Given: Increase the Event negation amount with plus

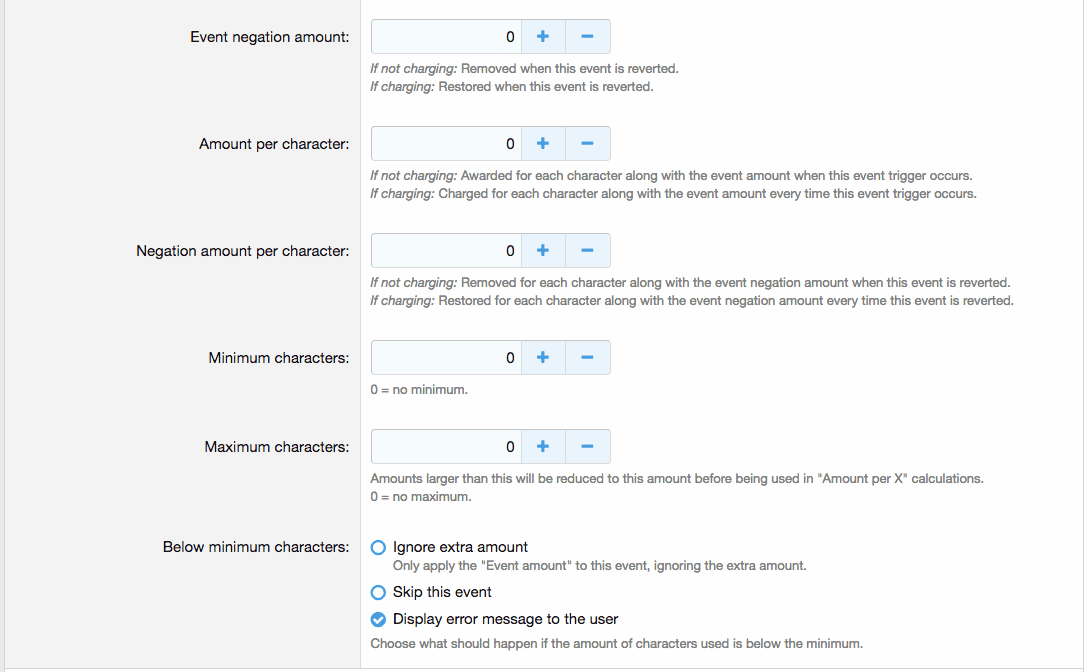Looking at the screenshot, I should tap(543, 37).
